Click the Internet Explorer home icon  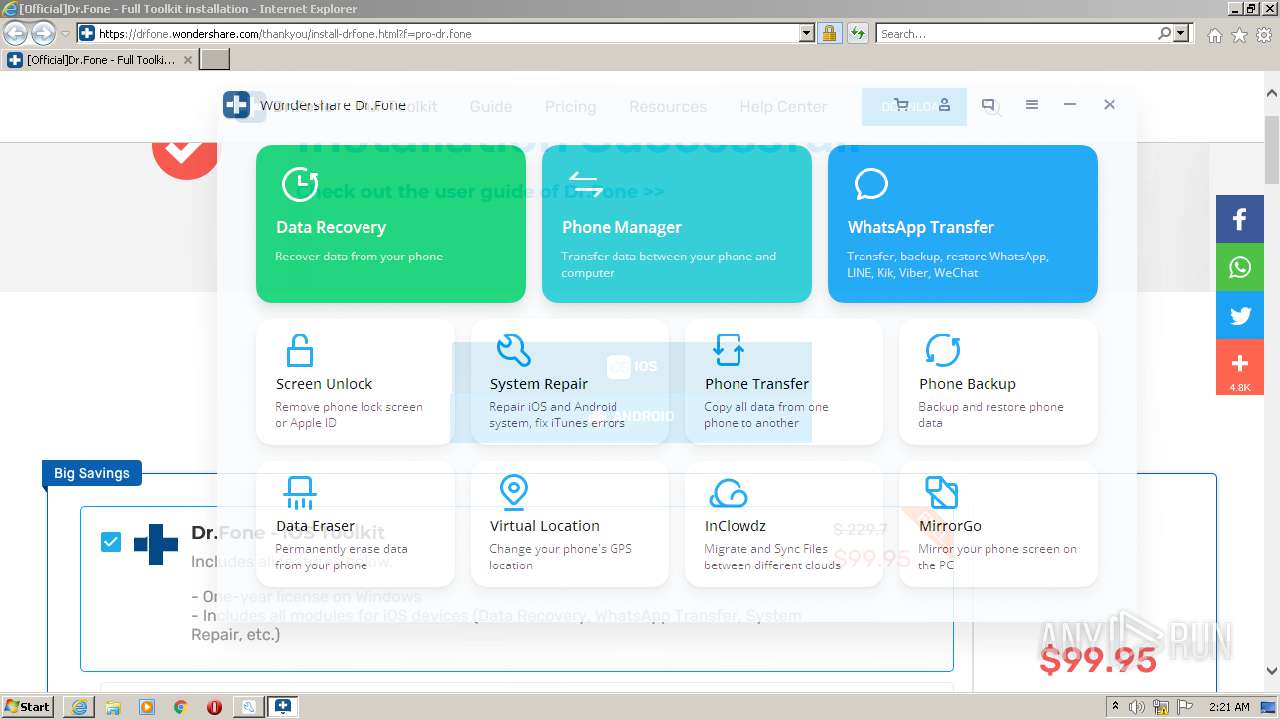[1214, 34]
